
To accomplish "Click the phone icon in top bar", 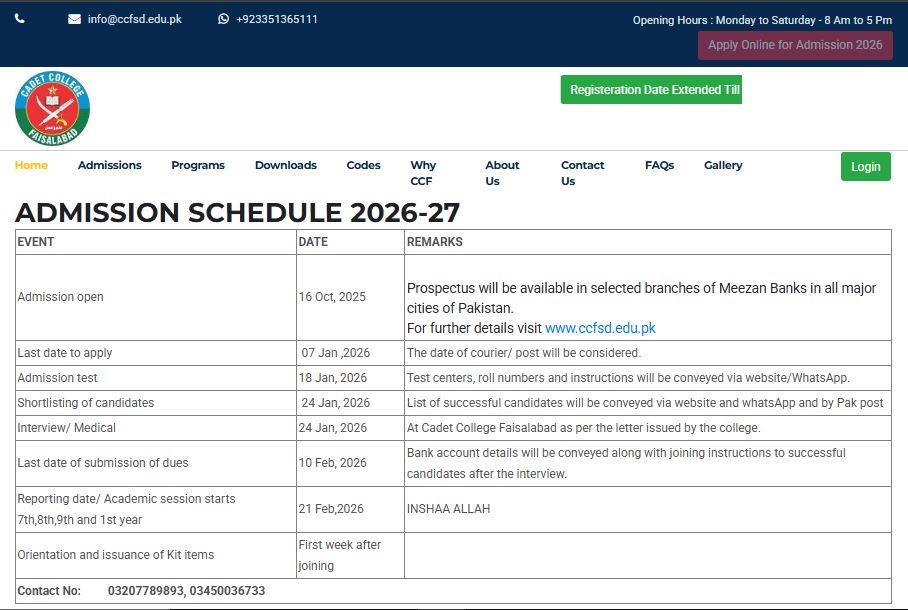I will click(x=20, y=19).
